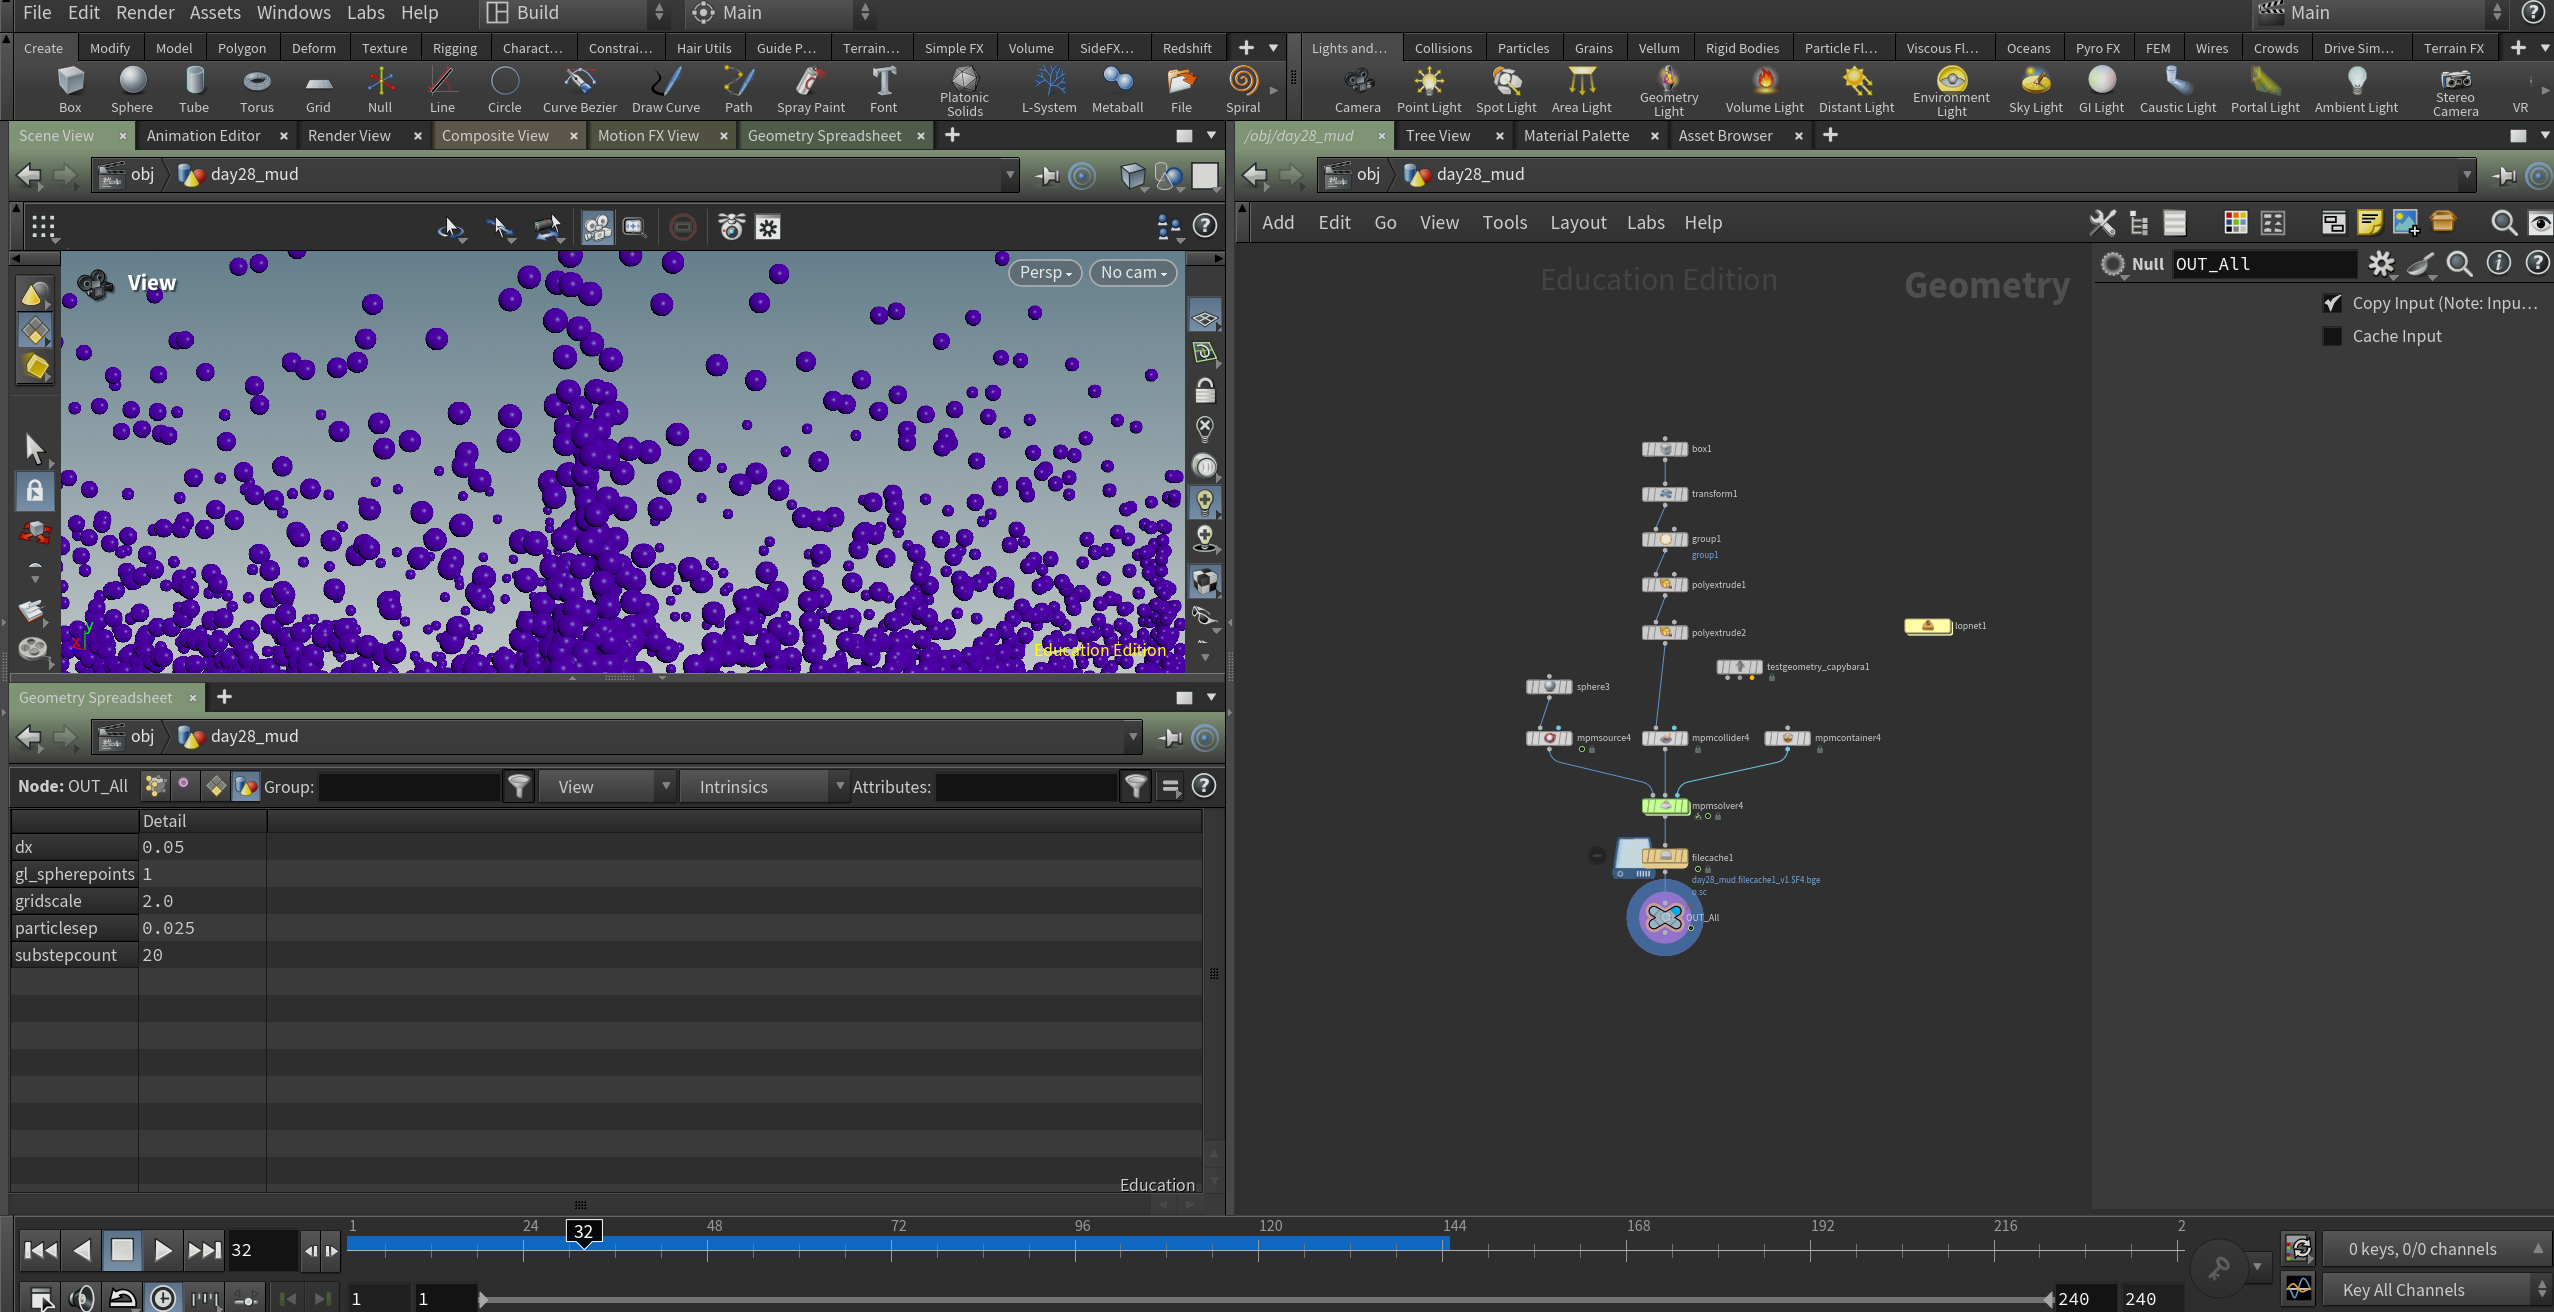
Task: Show node info in parameter pane
Action: [2499, 264]
